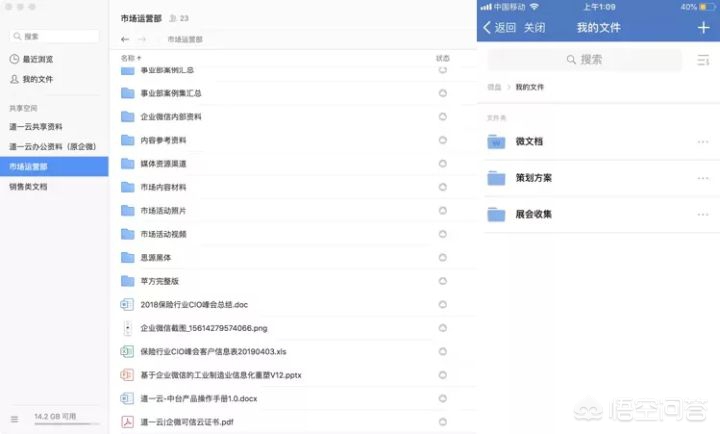Go back with the left arrow
The width and height of the screenshot is (720, 434).
pos(125,39)
